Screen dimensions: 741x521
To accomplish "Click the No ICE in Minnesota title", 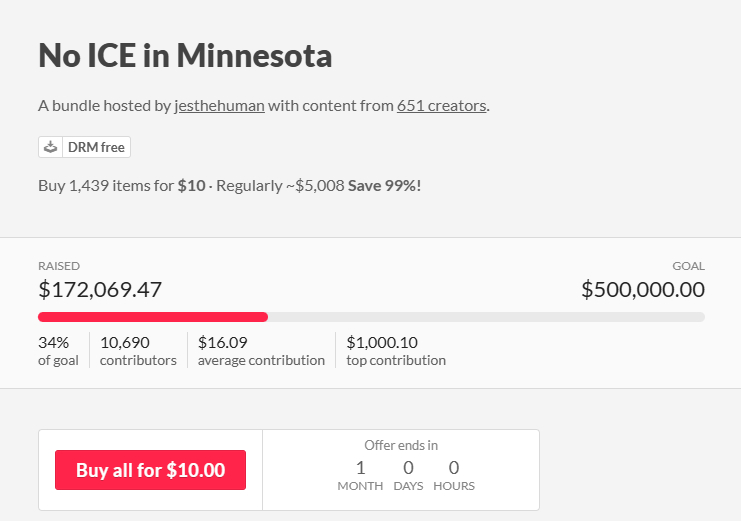I will pos(185,55).
